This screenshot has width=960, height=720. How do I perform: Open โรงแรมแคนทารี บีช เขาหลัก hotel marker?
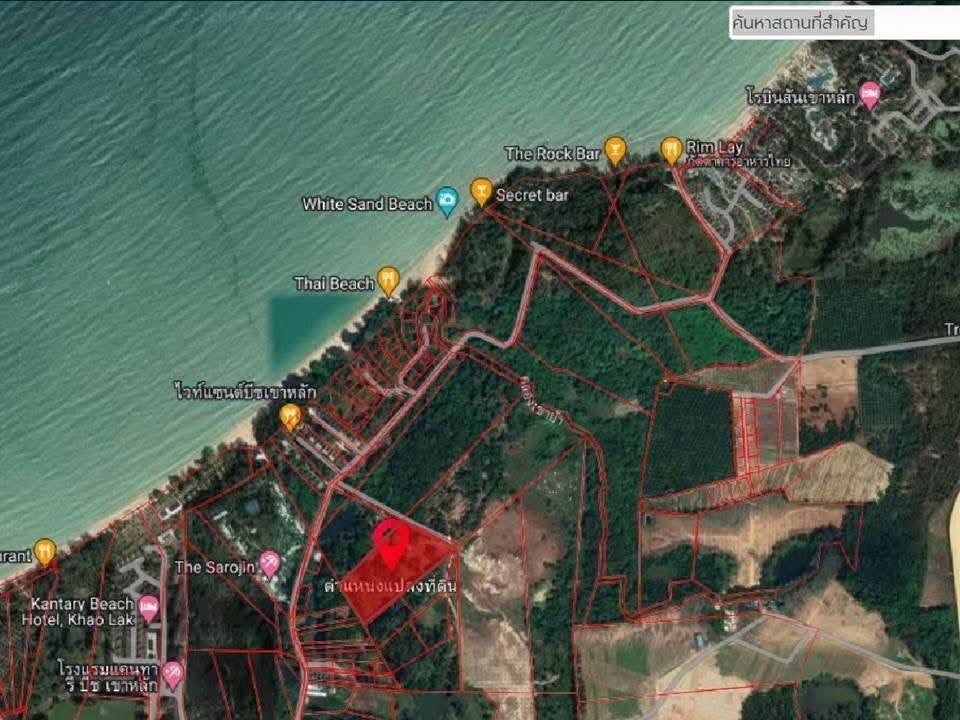pos(173,675)
